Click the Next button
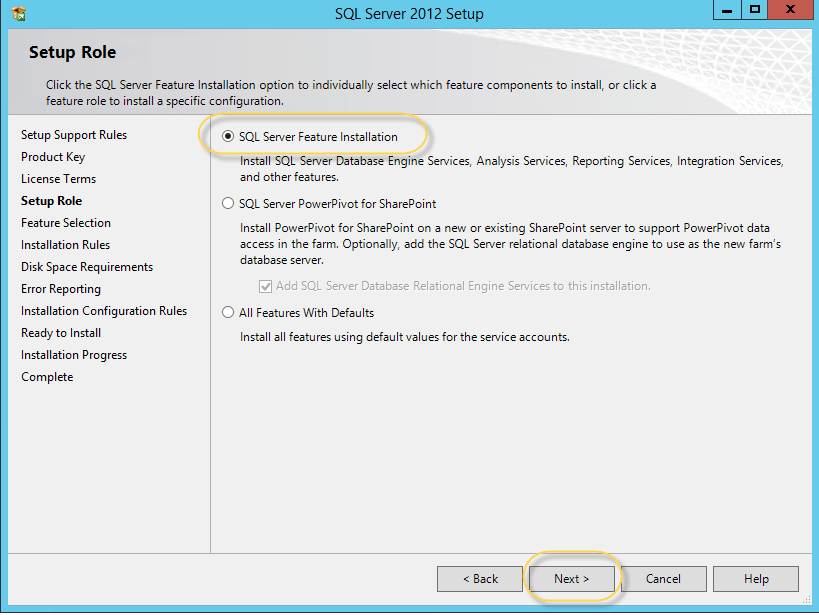Image resolution: width=819 pixels, height=615 pixels. coord(572,579)
